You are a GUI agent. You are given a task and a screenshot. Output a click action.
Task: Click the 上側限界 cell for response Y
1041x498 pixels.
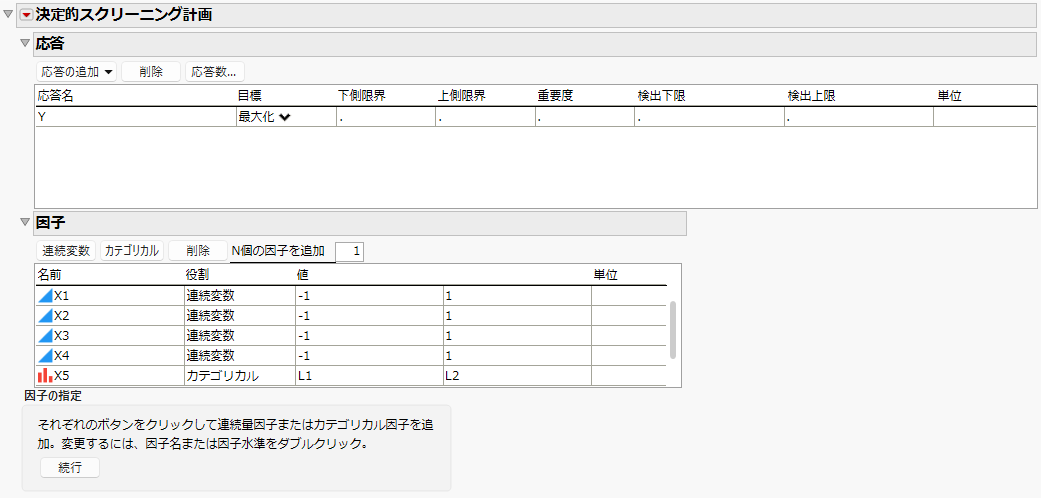click(x=485, y=117)
